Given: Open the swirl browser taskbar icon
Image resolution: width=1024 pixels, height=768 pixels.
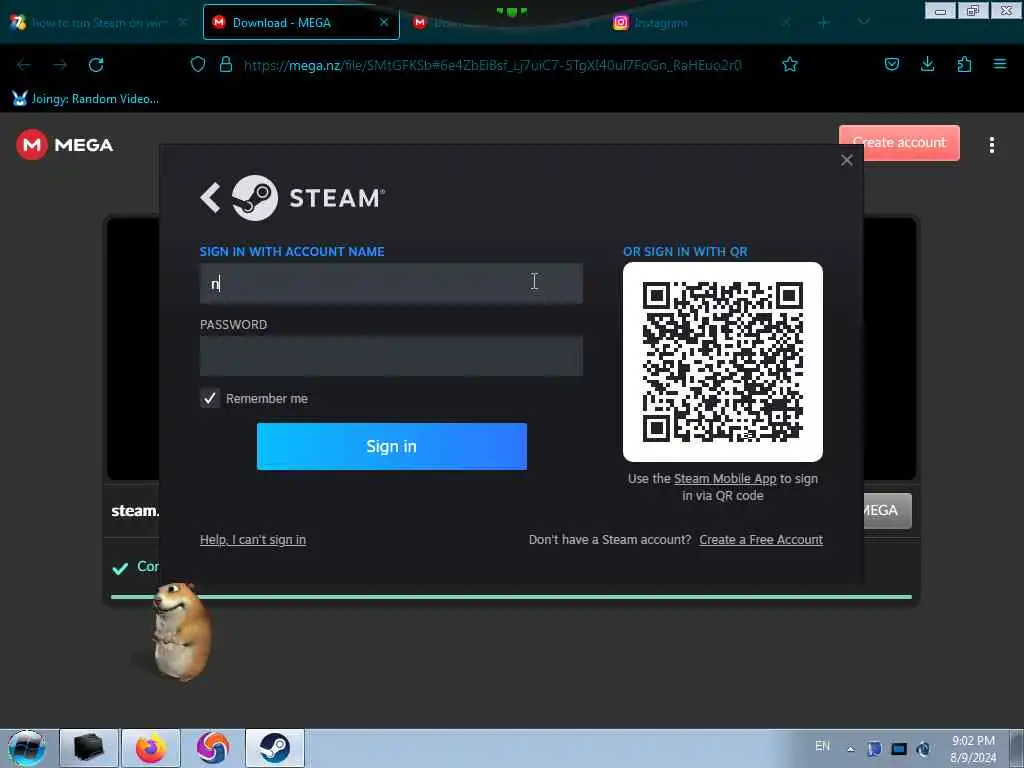Looking at the screenshot, I should pos(213,748).
